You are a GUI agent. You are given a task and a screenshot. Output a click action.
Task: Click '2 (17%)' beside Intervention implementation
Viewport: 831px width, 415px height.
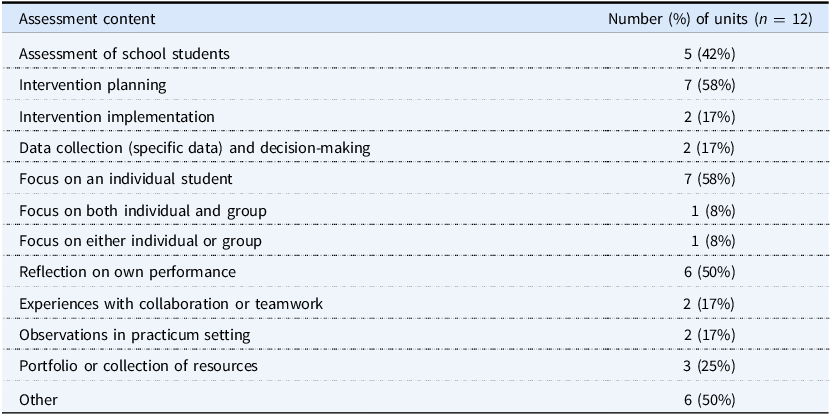(709, 117)
